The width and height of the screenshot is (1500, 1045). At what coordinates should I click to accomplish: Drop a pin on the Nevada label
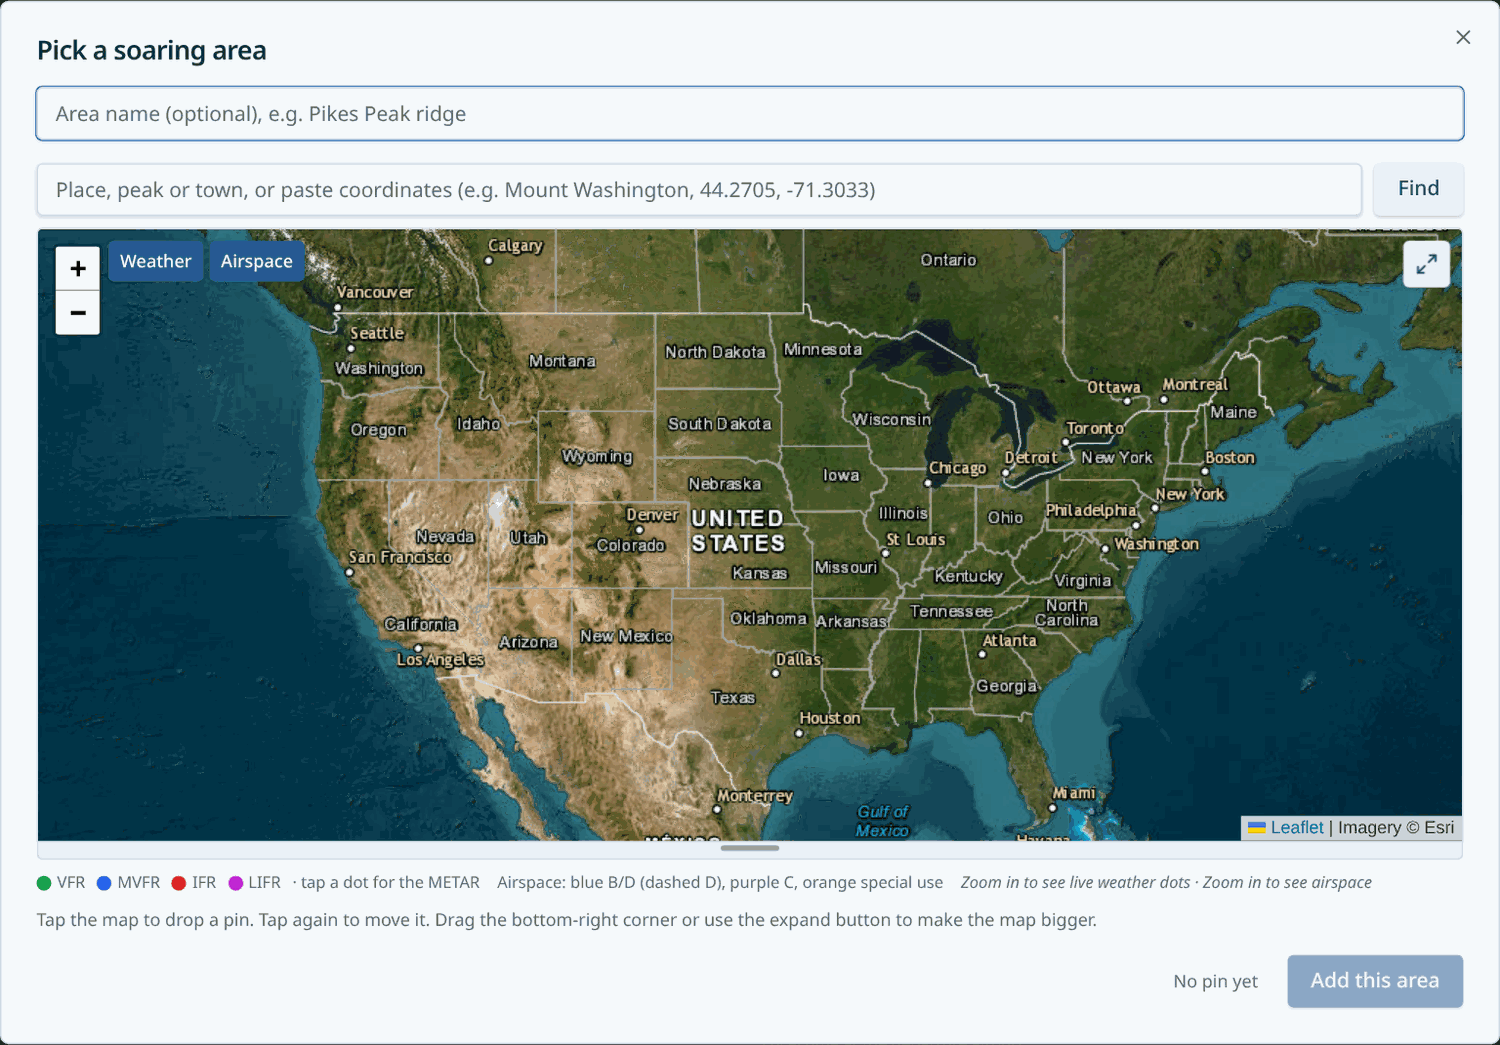coord(445,537)
